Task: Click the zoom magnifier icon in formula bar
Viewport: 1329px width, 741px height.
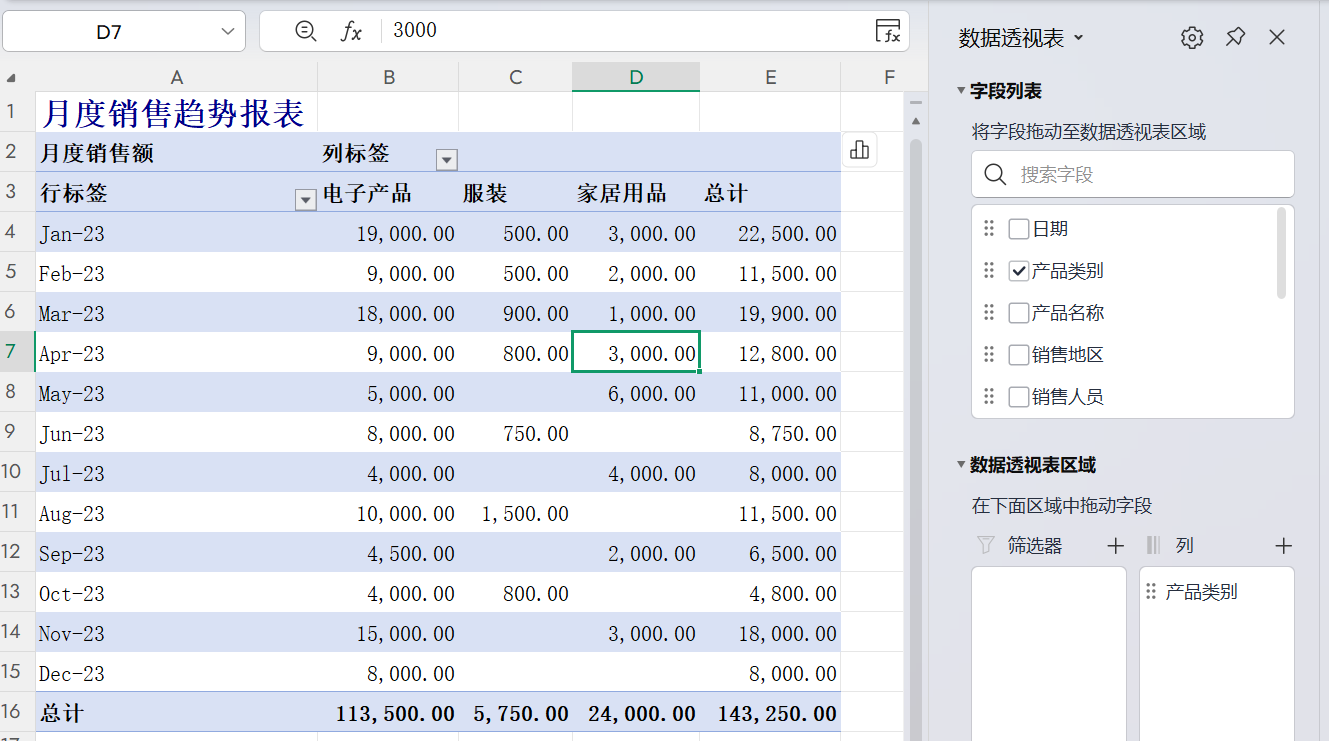Action: click(x=306, y=31)
